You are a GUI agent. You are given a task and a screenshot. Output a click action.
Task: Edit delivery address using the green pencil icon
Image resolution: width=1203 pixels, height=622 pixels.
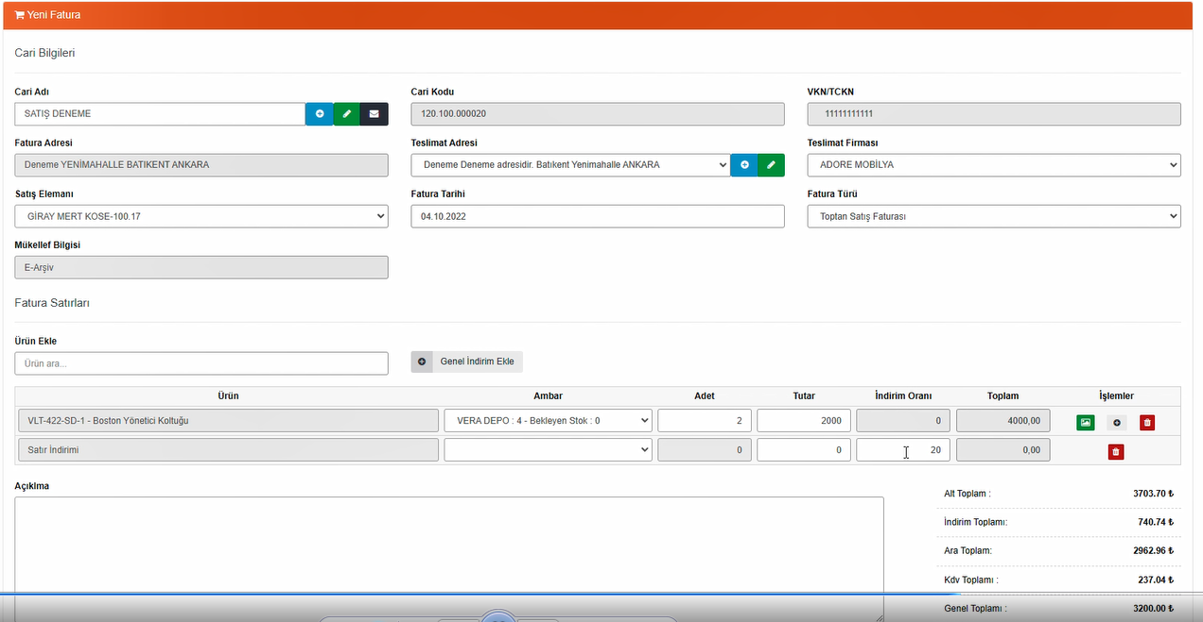pos(771,165)
